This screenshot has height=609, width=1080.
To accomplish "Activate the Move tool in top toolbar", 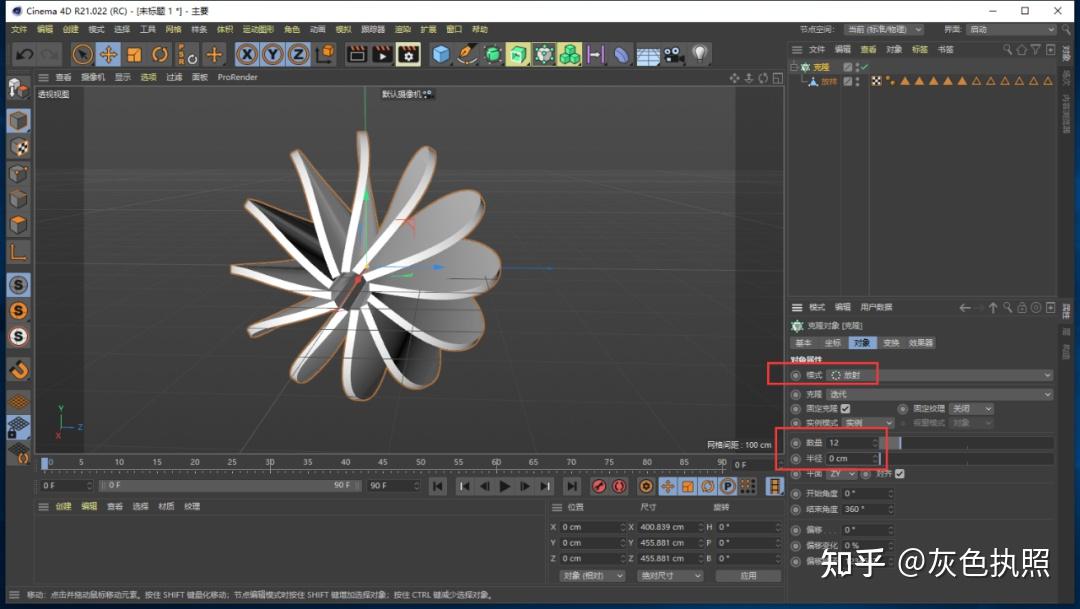I will (108, 54).
